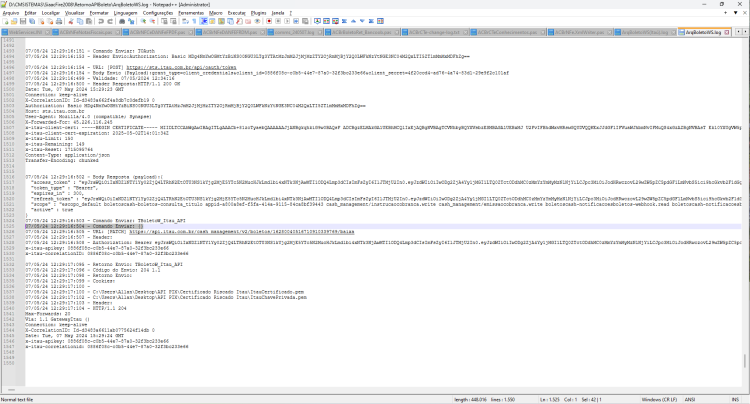
Task: Close the active ArqBoletoWS.log tab
Action: (727, 32)
